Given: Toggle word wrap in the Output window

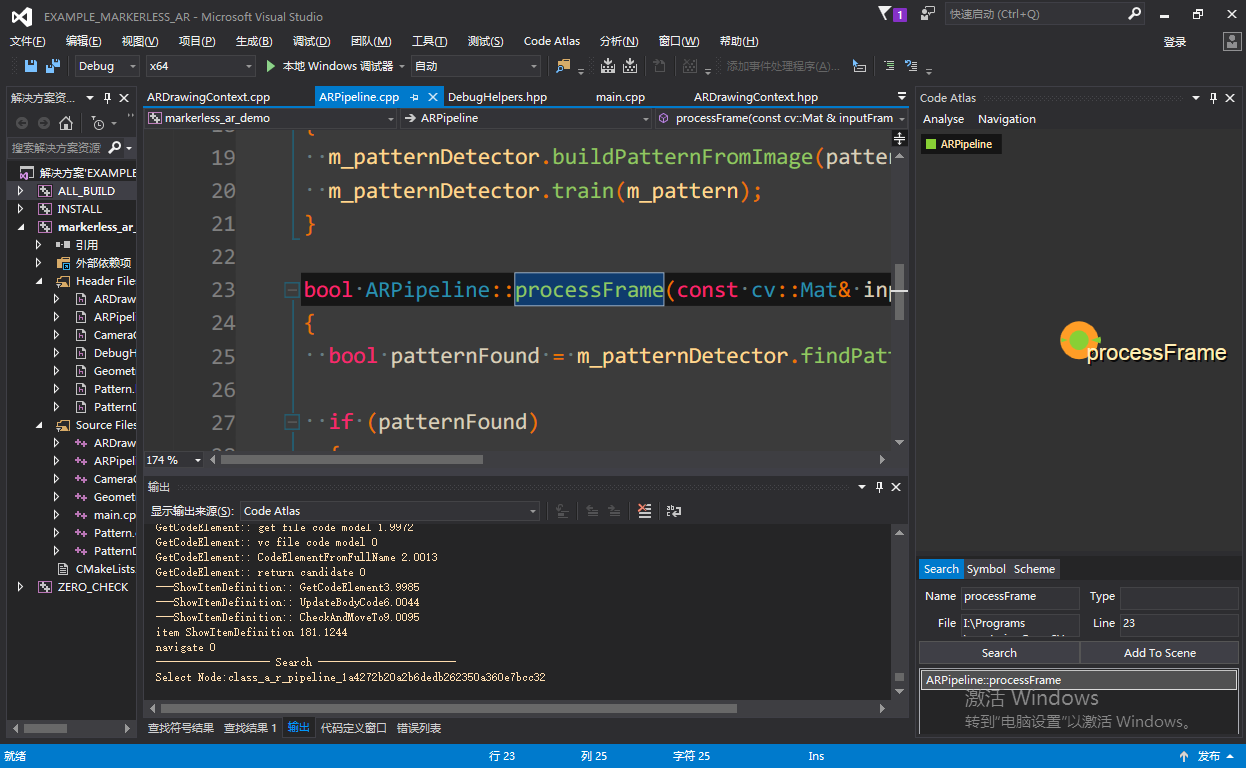Looking at the screenshot, I should pos(674,511).
